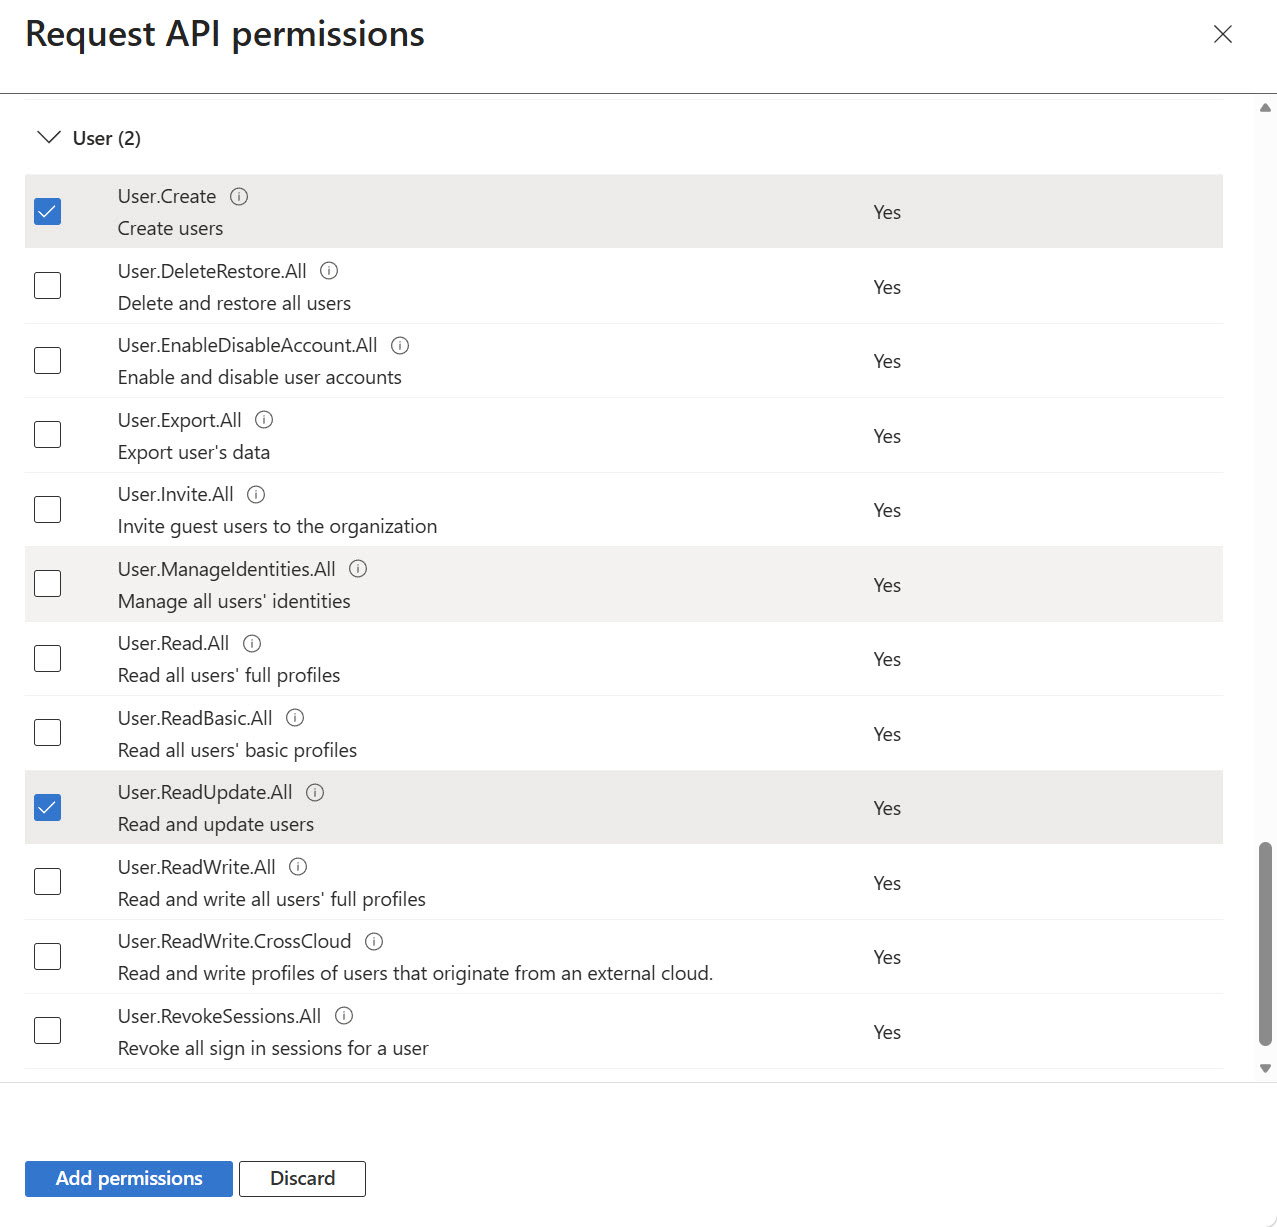Close the Request API permissions panel
The height and width of the screenshot is (1227, 1277).
pyautogui.click(x=1222, y=34)
